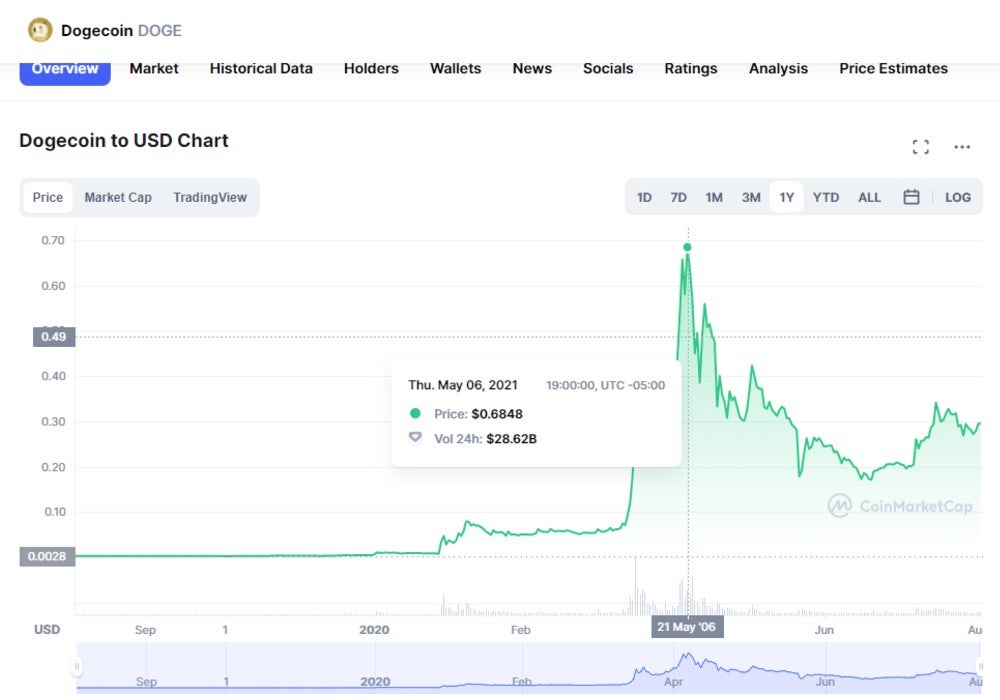
Task: Click the 19:00:00, UTC -05:00 time text
Action: tap(605, 385)
